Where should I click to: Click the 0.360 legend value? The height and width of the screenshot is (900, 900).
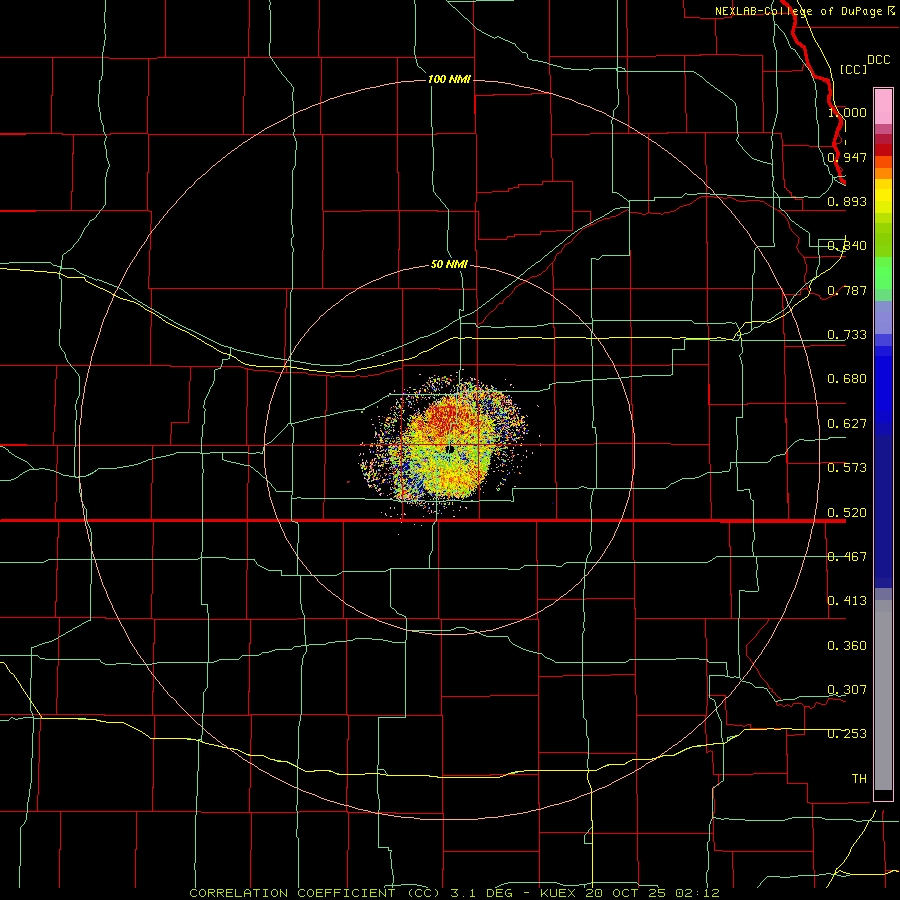pyautogui.click(x=847, y=646)
